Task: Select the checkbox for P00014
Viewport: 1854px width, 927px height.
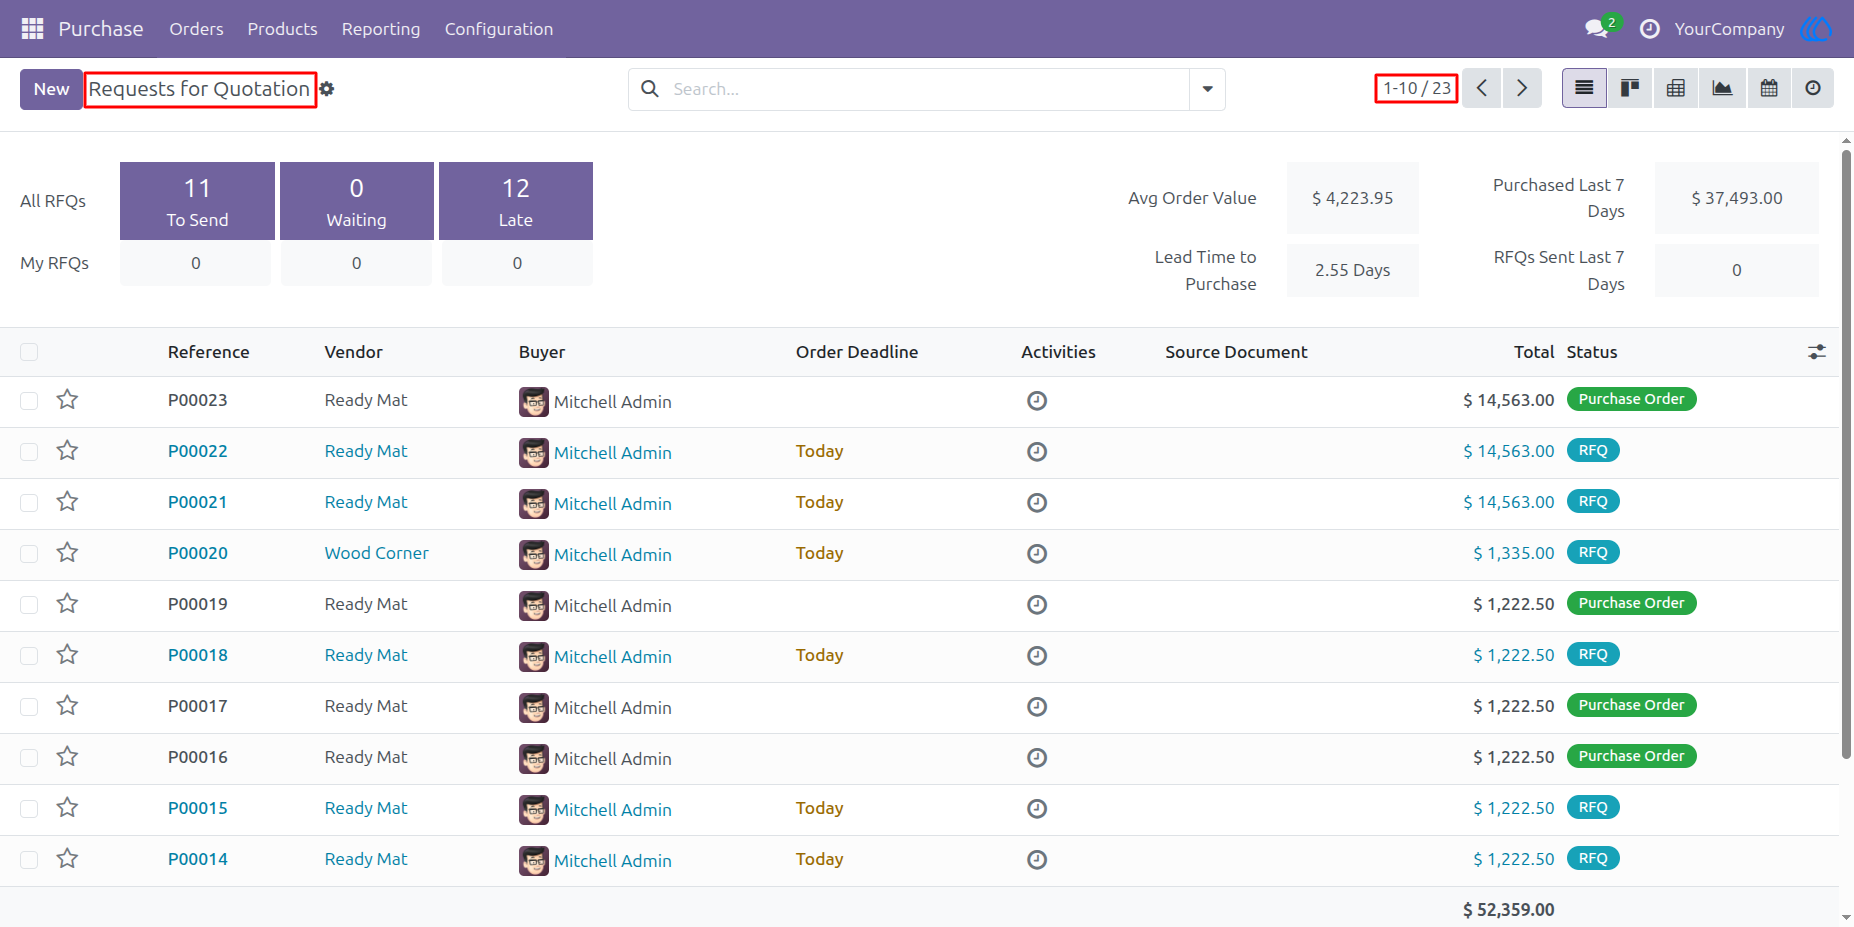Action: pos(29,860)
